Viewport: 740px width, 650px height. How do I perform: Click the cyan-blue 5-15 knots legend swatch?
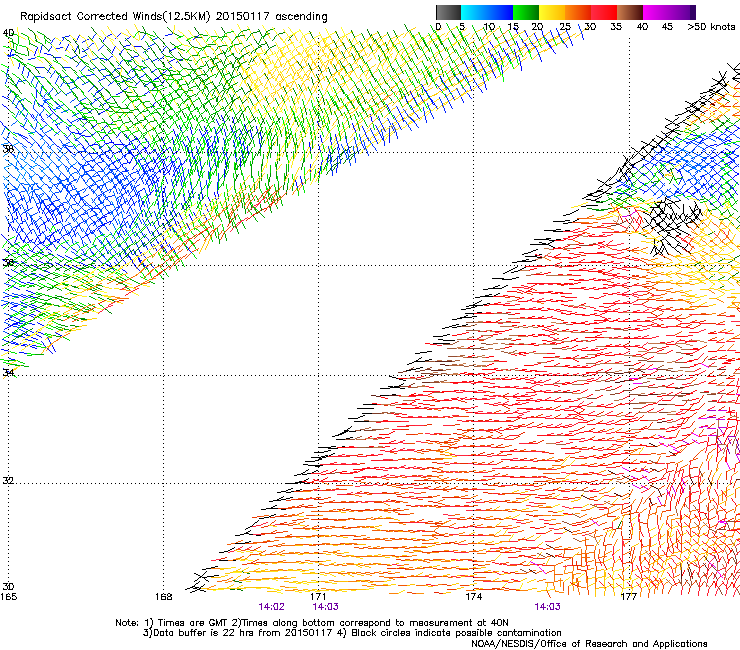[487, 12]
